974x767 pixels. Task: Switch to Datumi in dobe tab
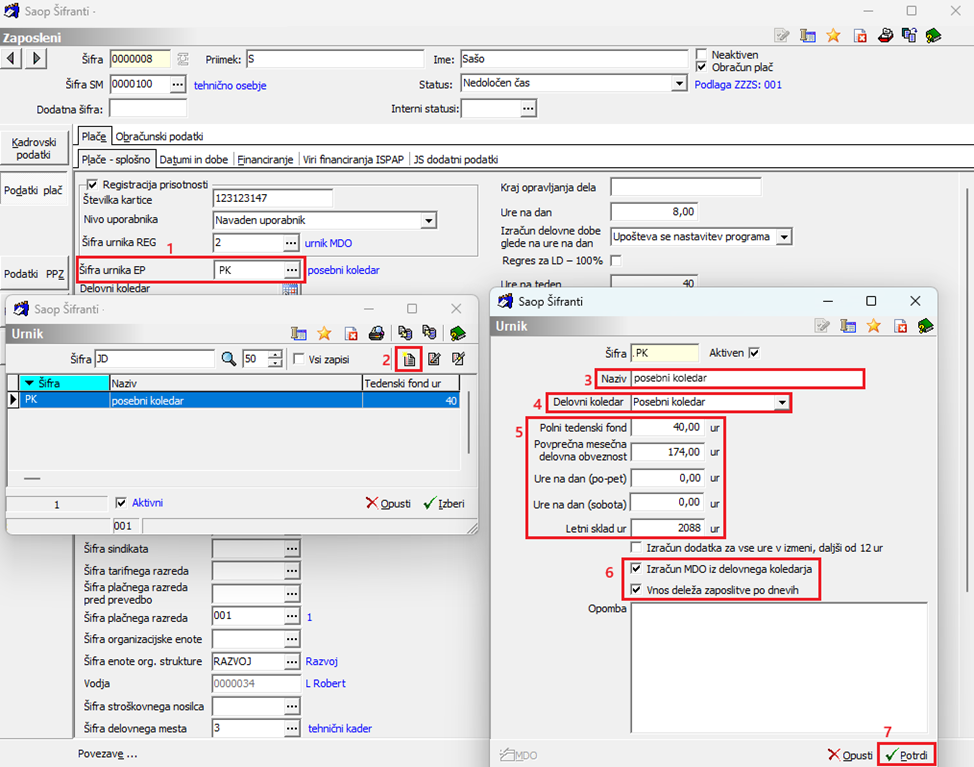[x=194, y=160]
